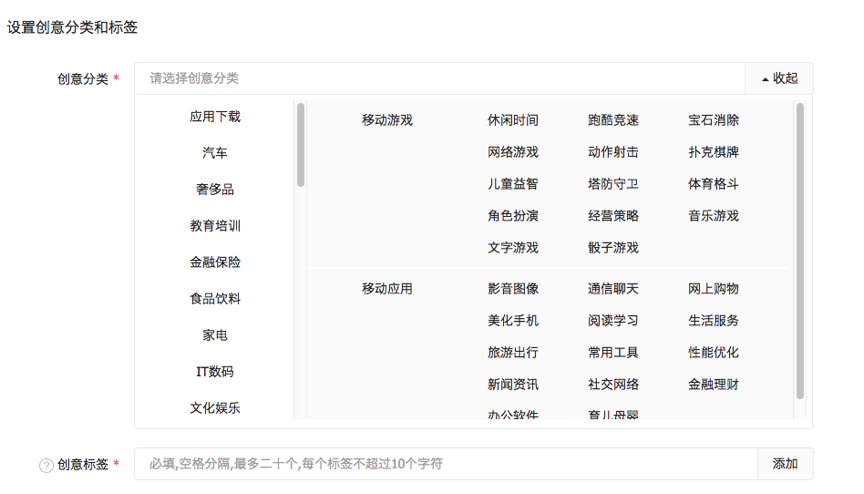Select 塔防守卫 under mobile games
Viewport: 864px width, 494px height.
click(x=613, y=184)
